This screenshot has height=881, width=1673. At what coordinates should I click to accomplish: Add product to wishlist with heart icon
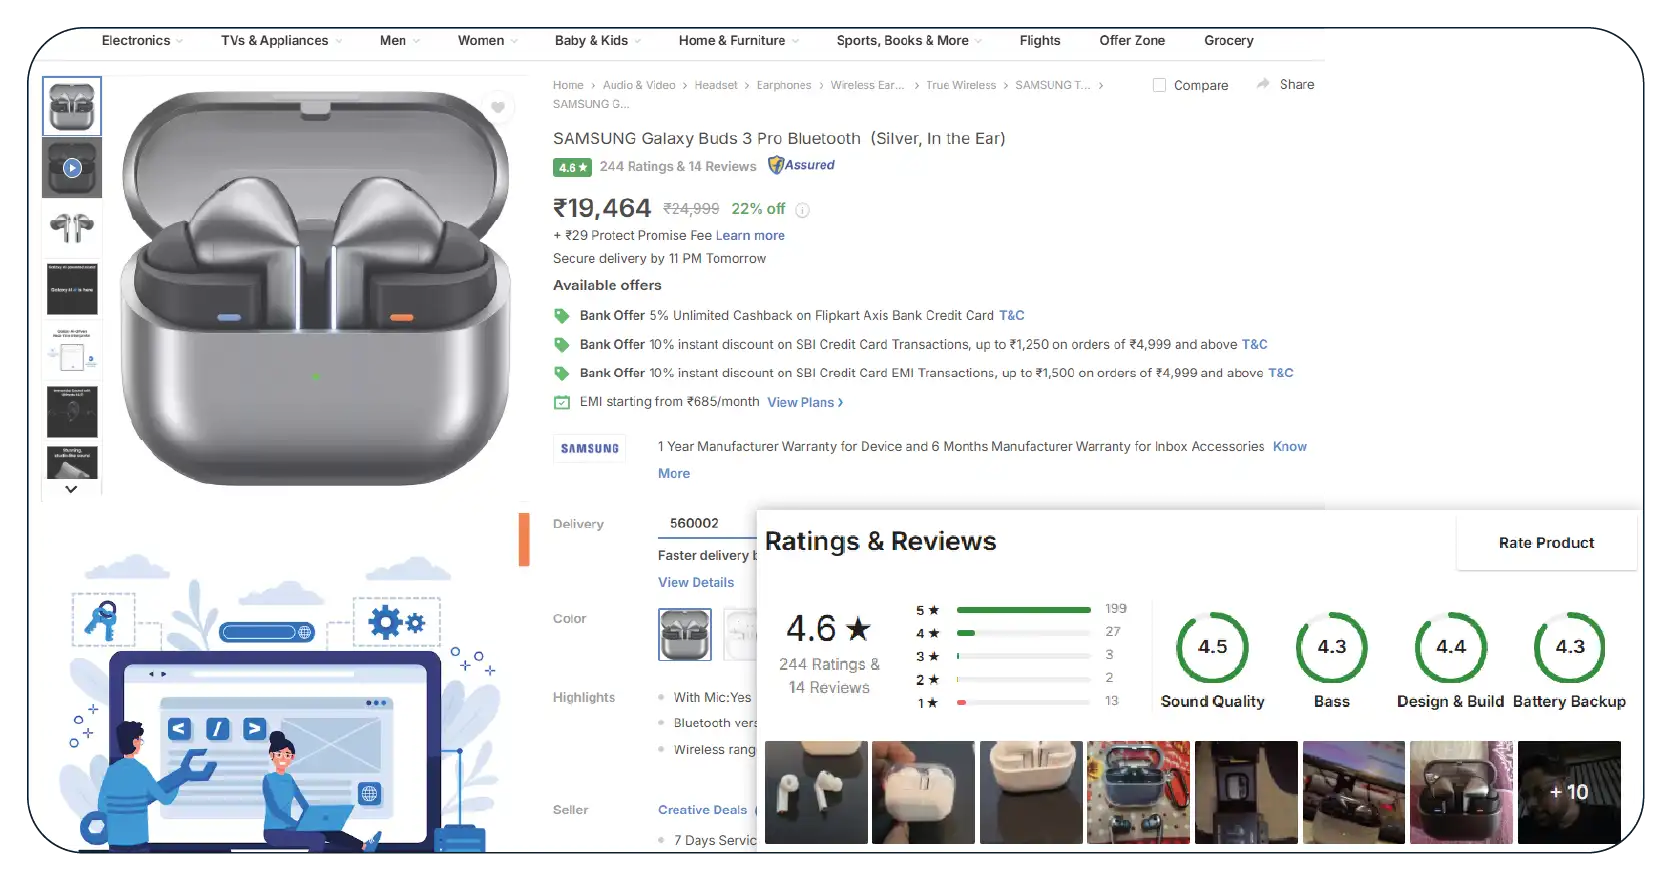pyautogui.click(x=497, y=107)
